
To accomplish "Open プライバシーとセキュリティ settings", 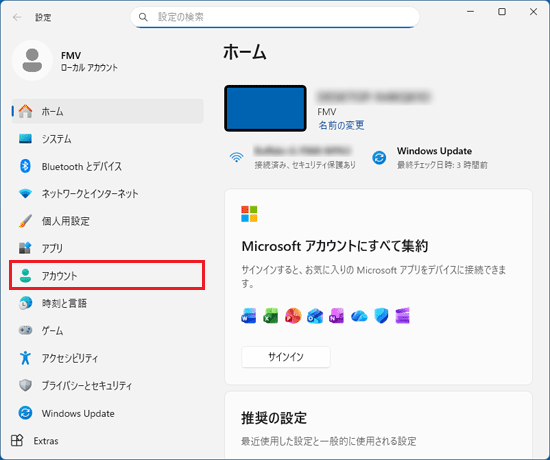I will tap(108, 385).
